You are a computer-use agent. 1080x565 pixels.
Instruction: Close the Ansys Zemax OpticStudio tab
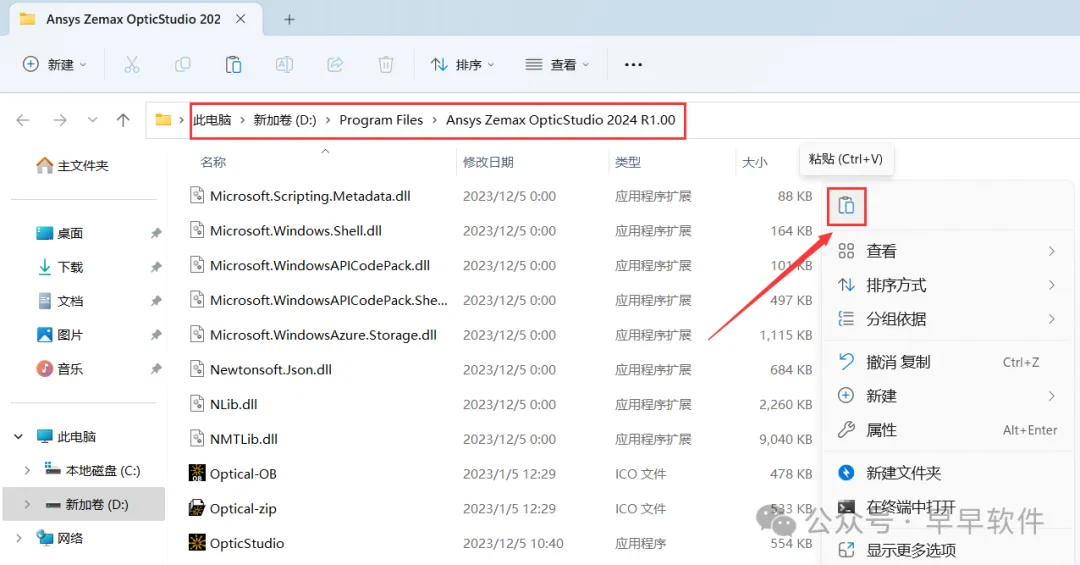(x=240, y=19)
